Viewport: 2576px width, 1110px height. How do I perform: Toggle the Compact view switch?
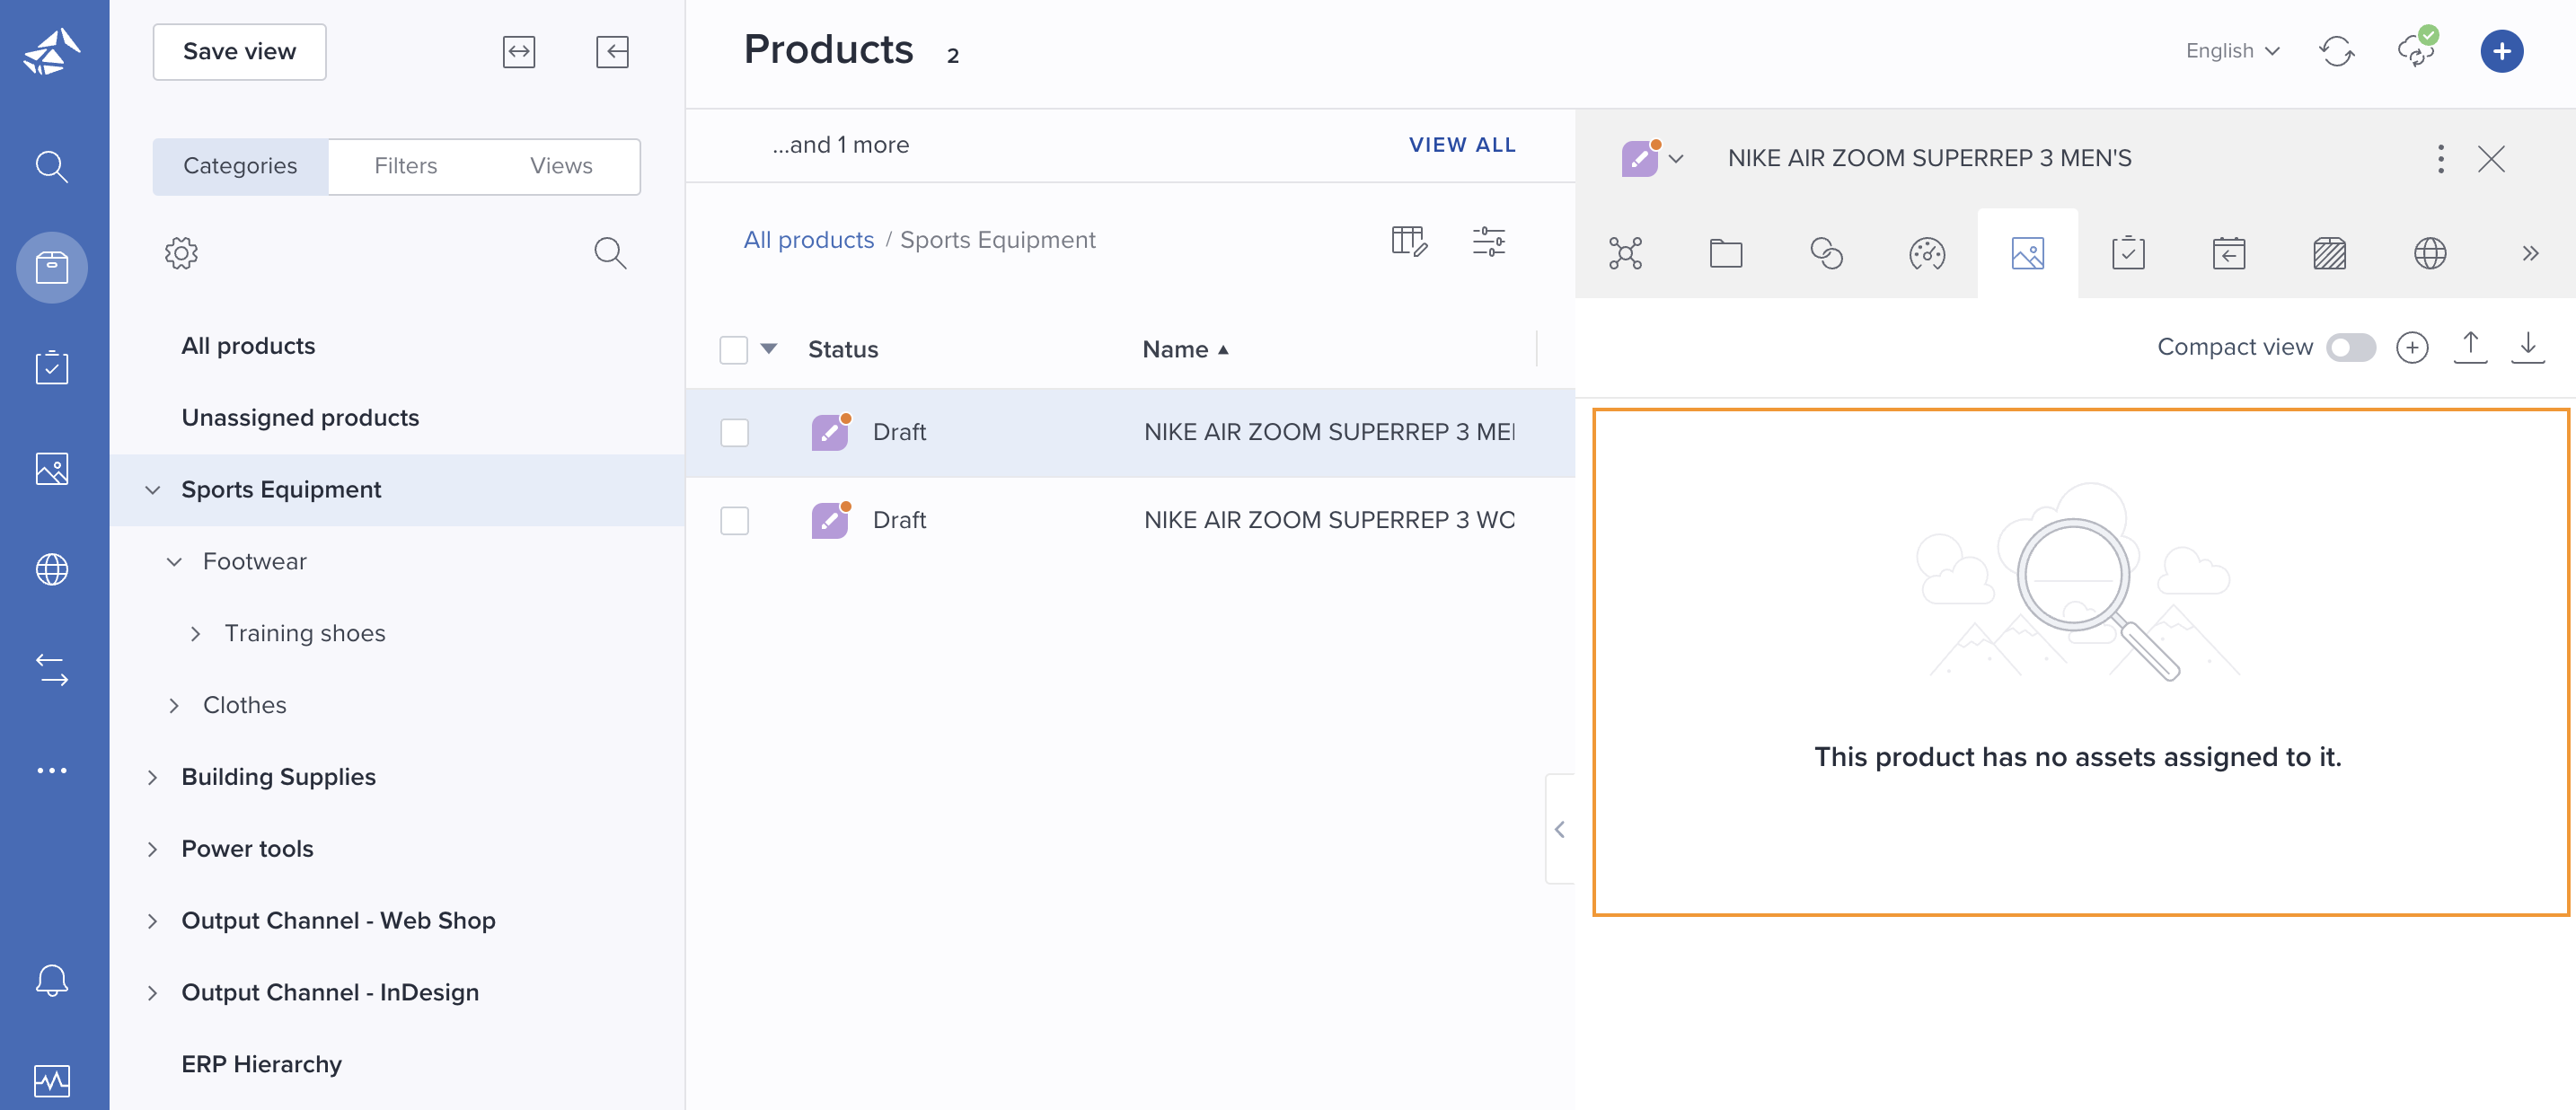[2351, 347]
